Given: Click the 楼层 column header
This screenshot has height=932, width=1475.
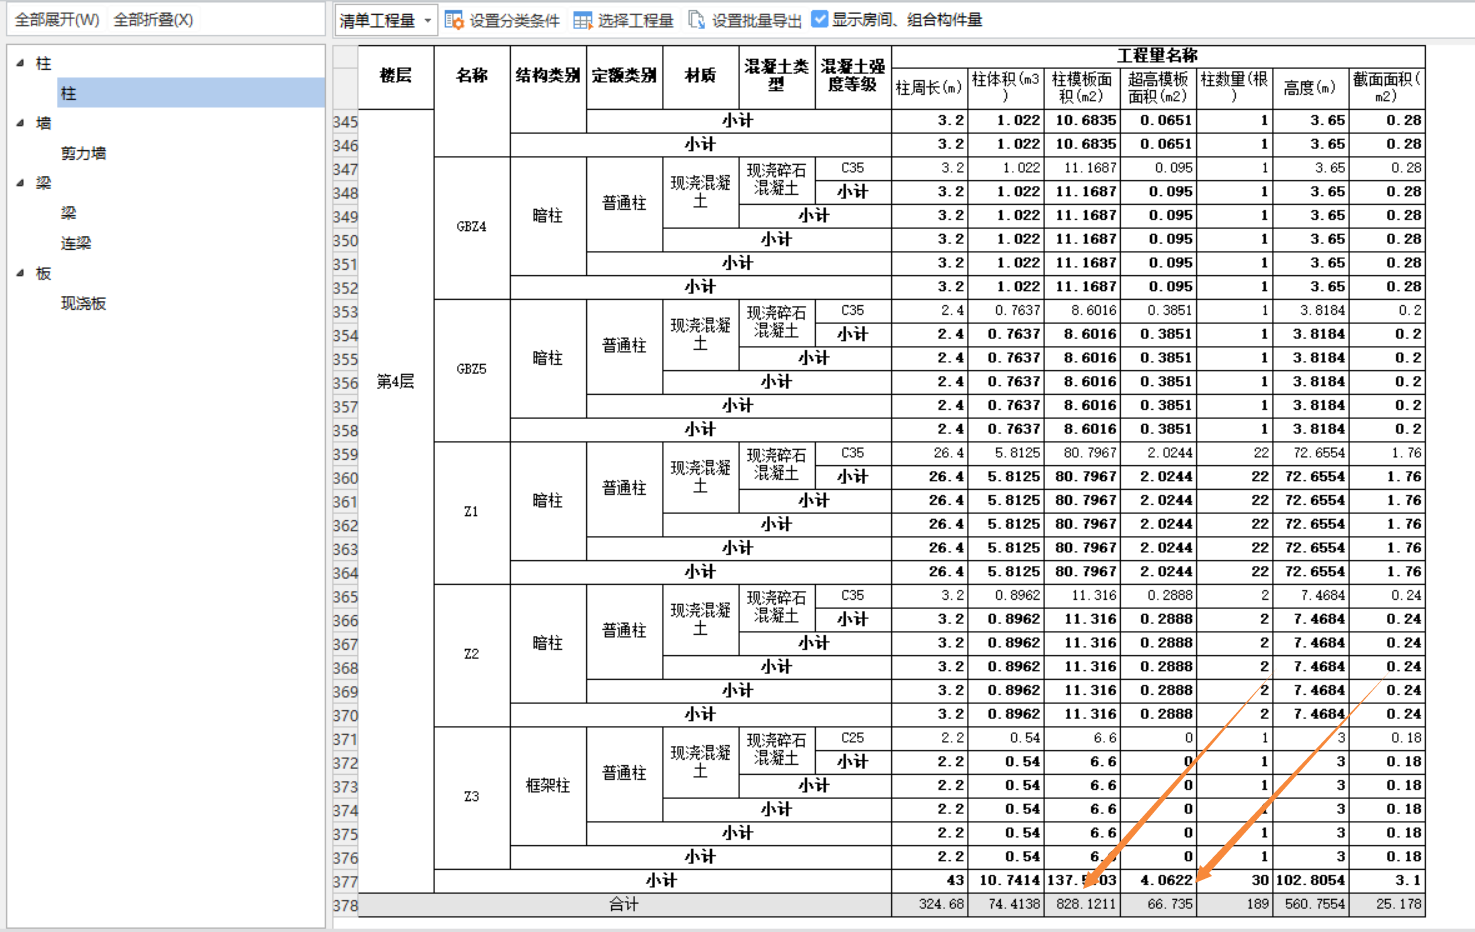Looking at the screenshot, I should [x=396, y=76].
